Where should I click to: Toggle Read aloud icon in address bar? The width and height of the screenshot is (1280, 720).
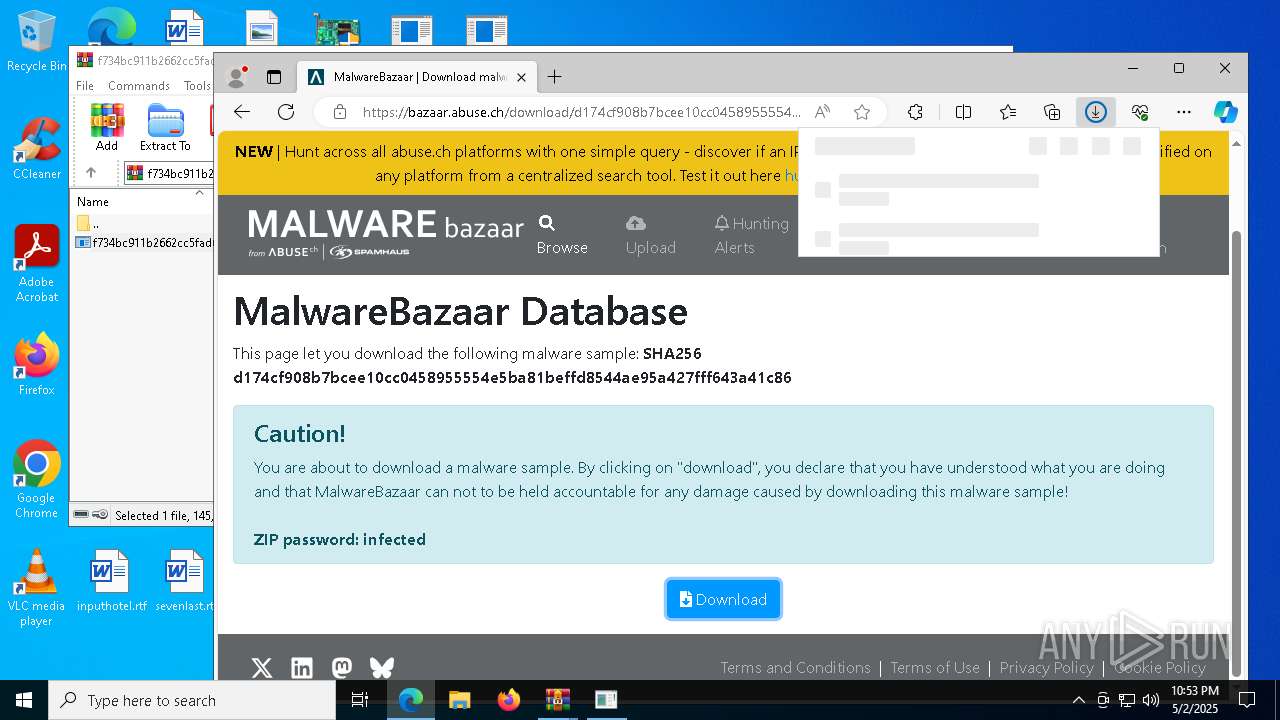coord(822,112)
